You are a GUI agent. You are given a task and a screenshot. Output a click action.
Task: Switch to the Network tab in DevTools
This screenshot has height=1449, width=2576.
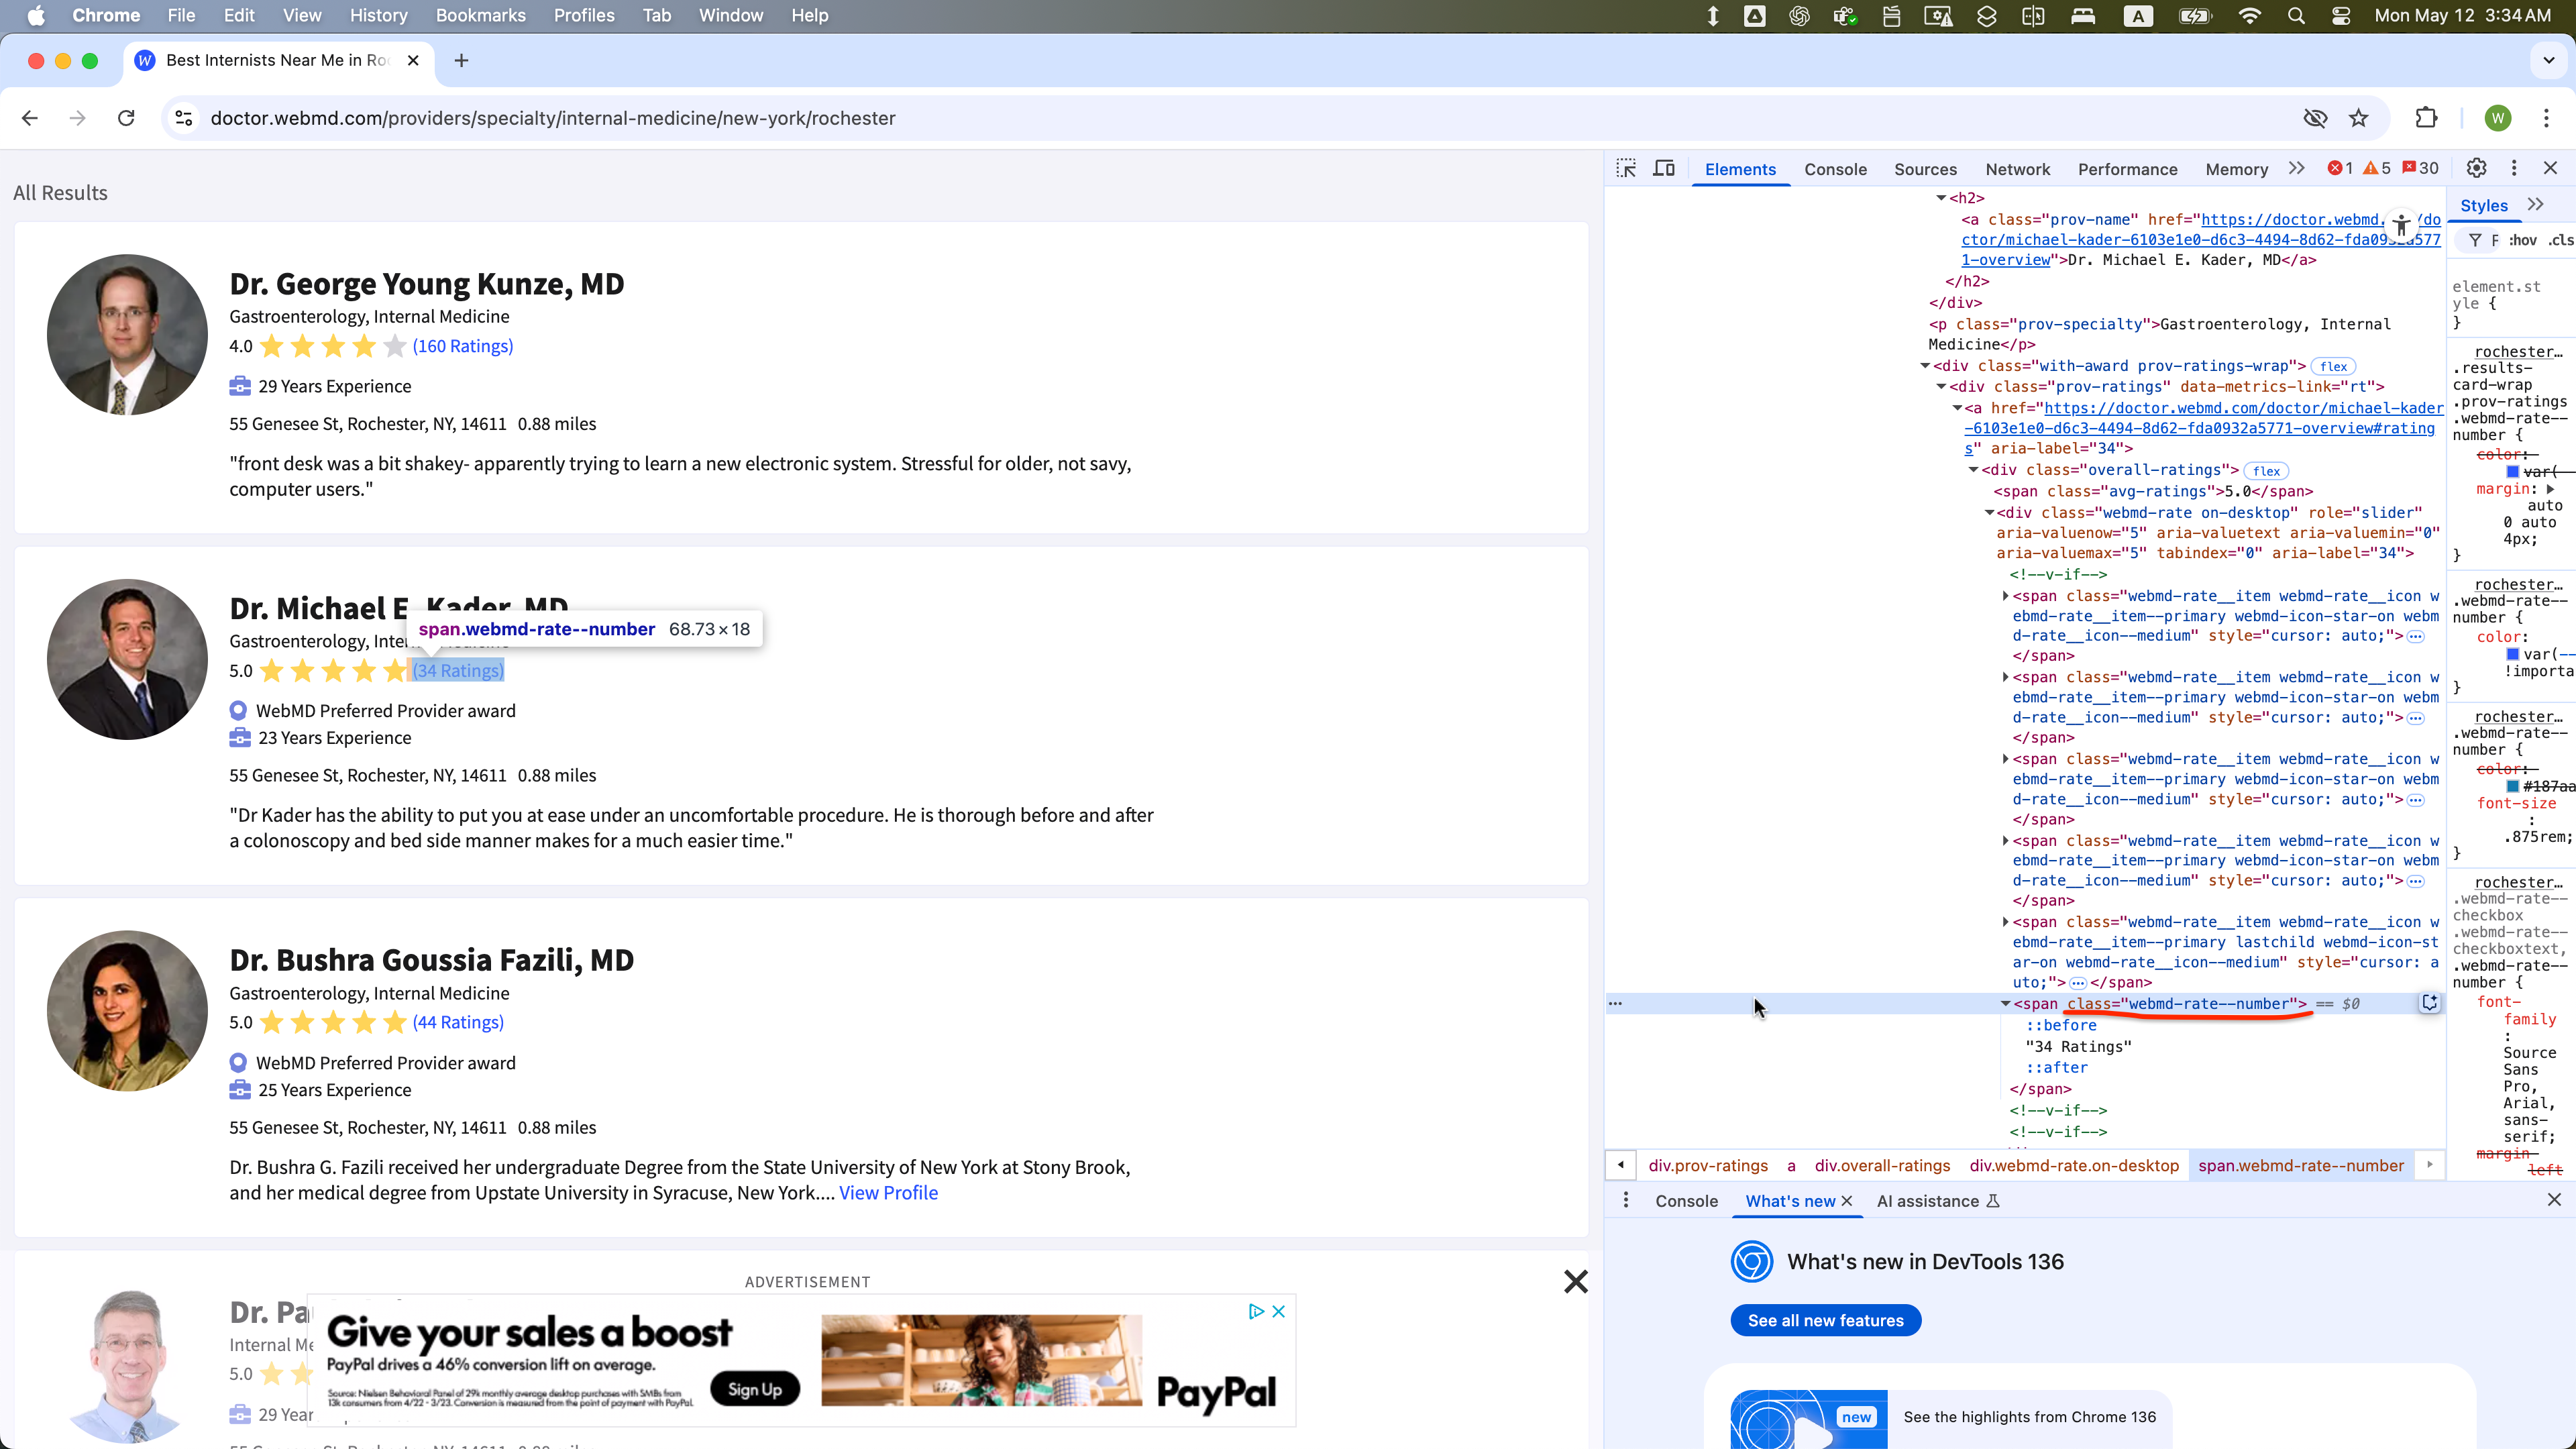(x=2017, y=169)
